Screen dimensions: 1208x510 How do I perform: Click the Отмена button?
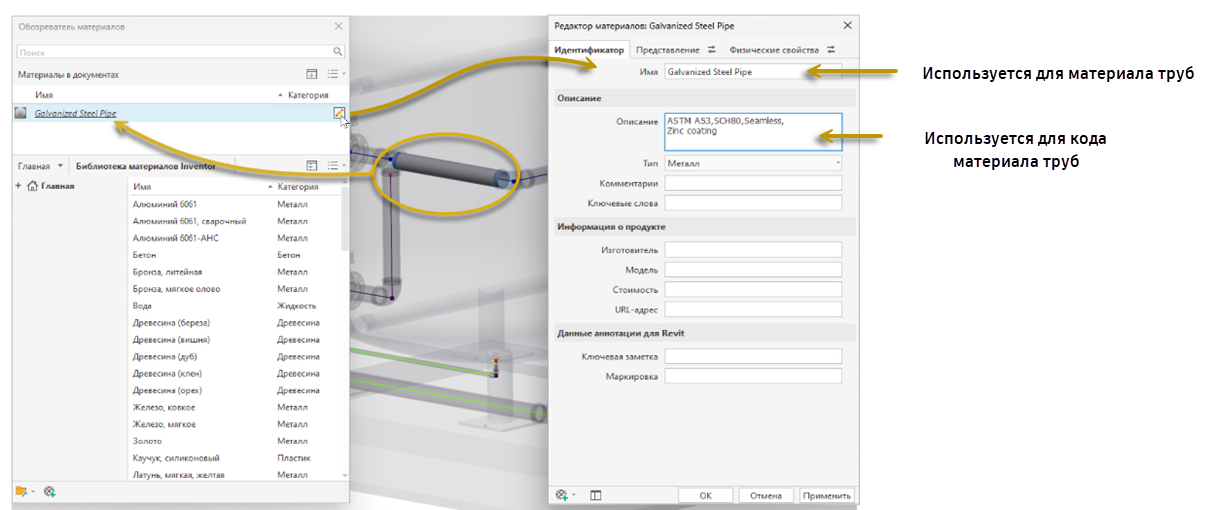point(765,495)
